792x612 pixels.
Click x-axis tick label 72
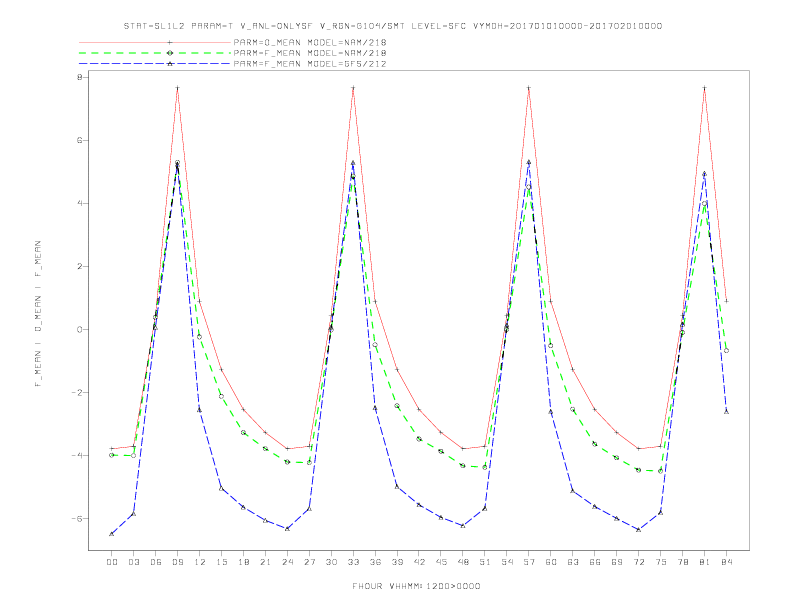pos(638,562)
